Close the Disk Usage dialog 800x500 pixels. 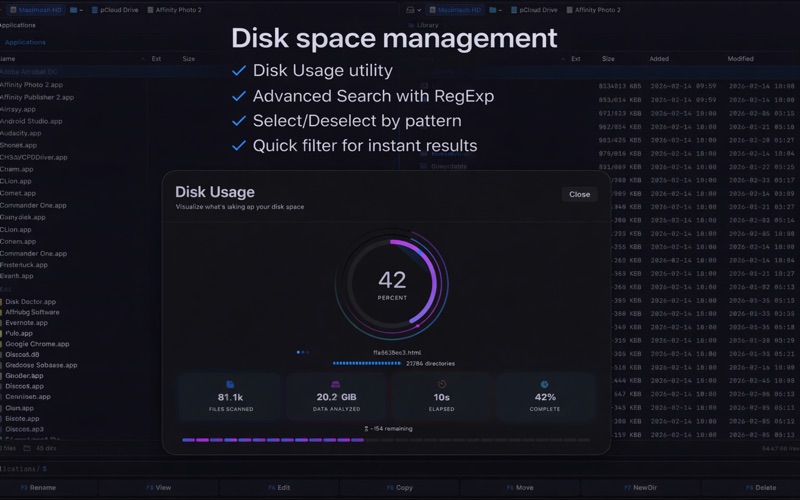tap(580, 194)
